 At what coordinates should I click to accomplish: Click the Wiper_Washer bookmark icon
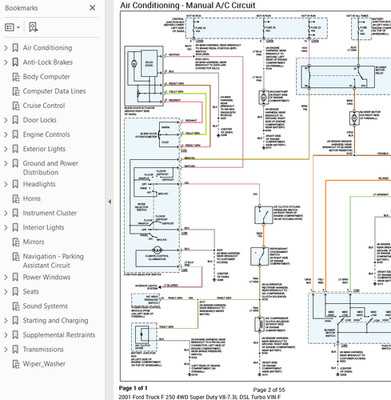point(16,364)
